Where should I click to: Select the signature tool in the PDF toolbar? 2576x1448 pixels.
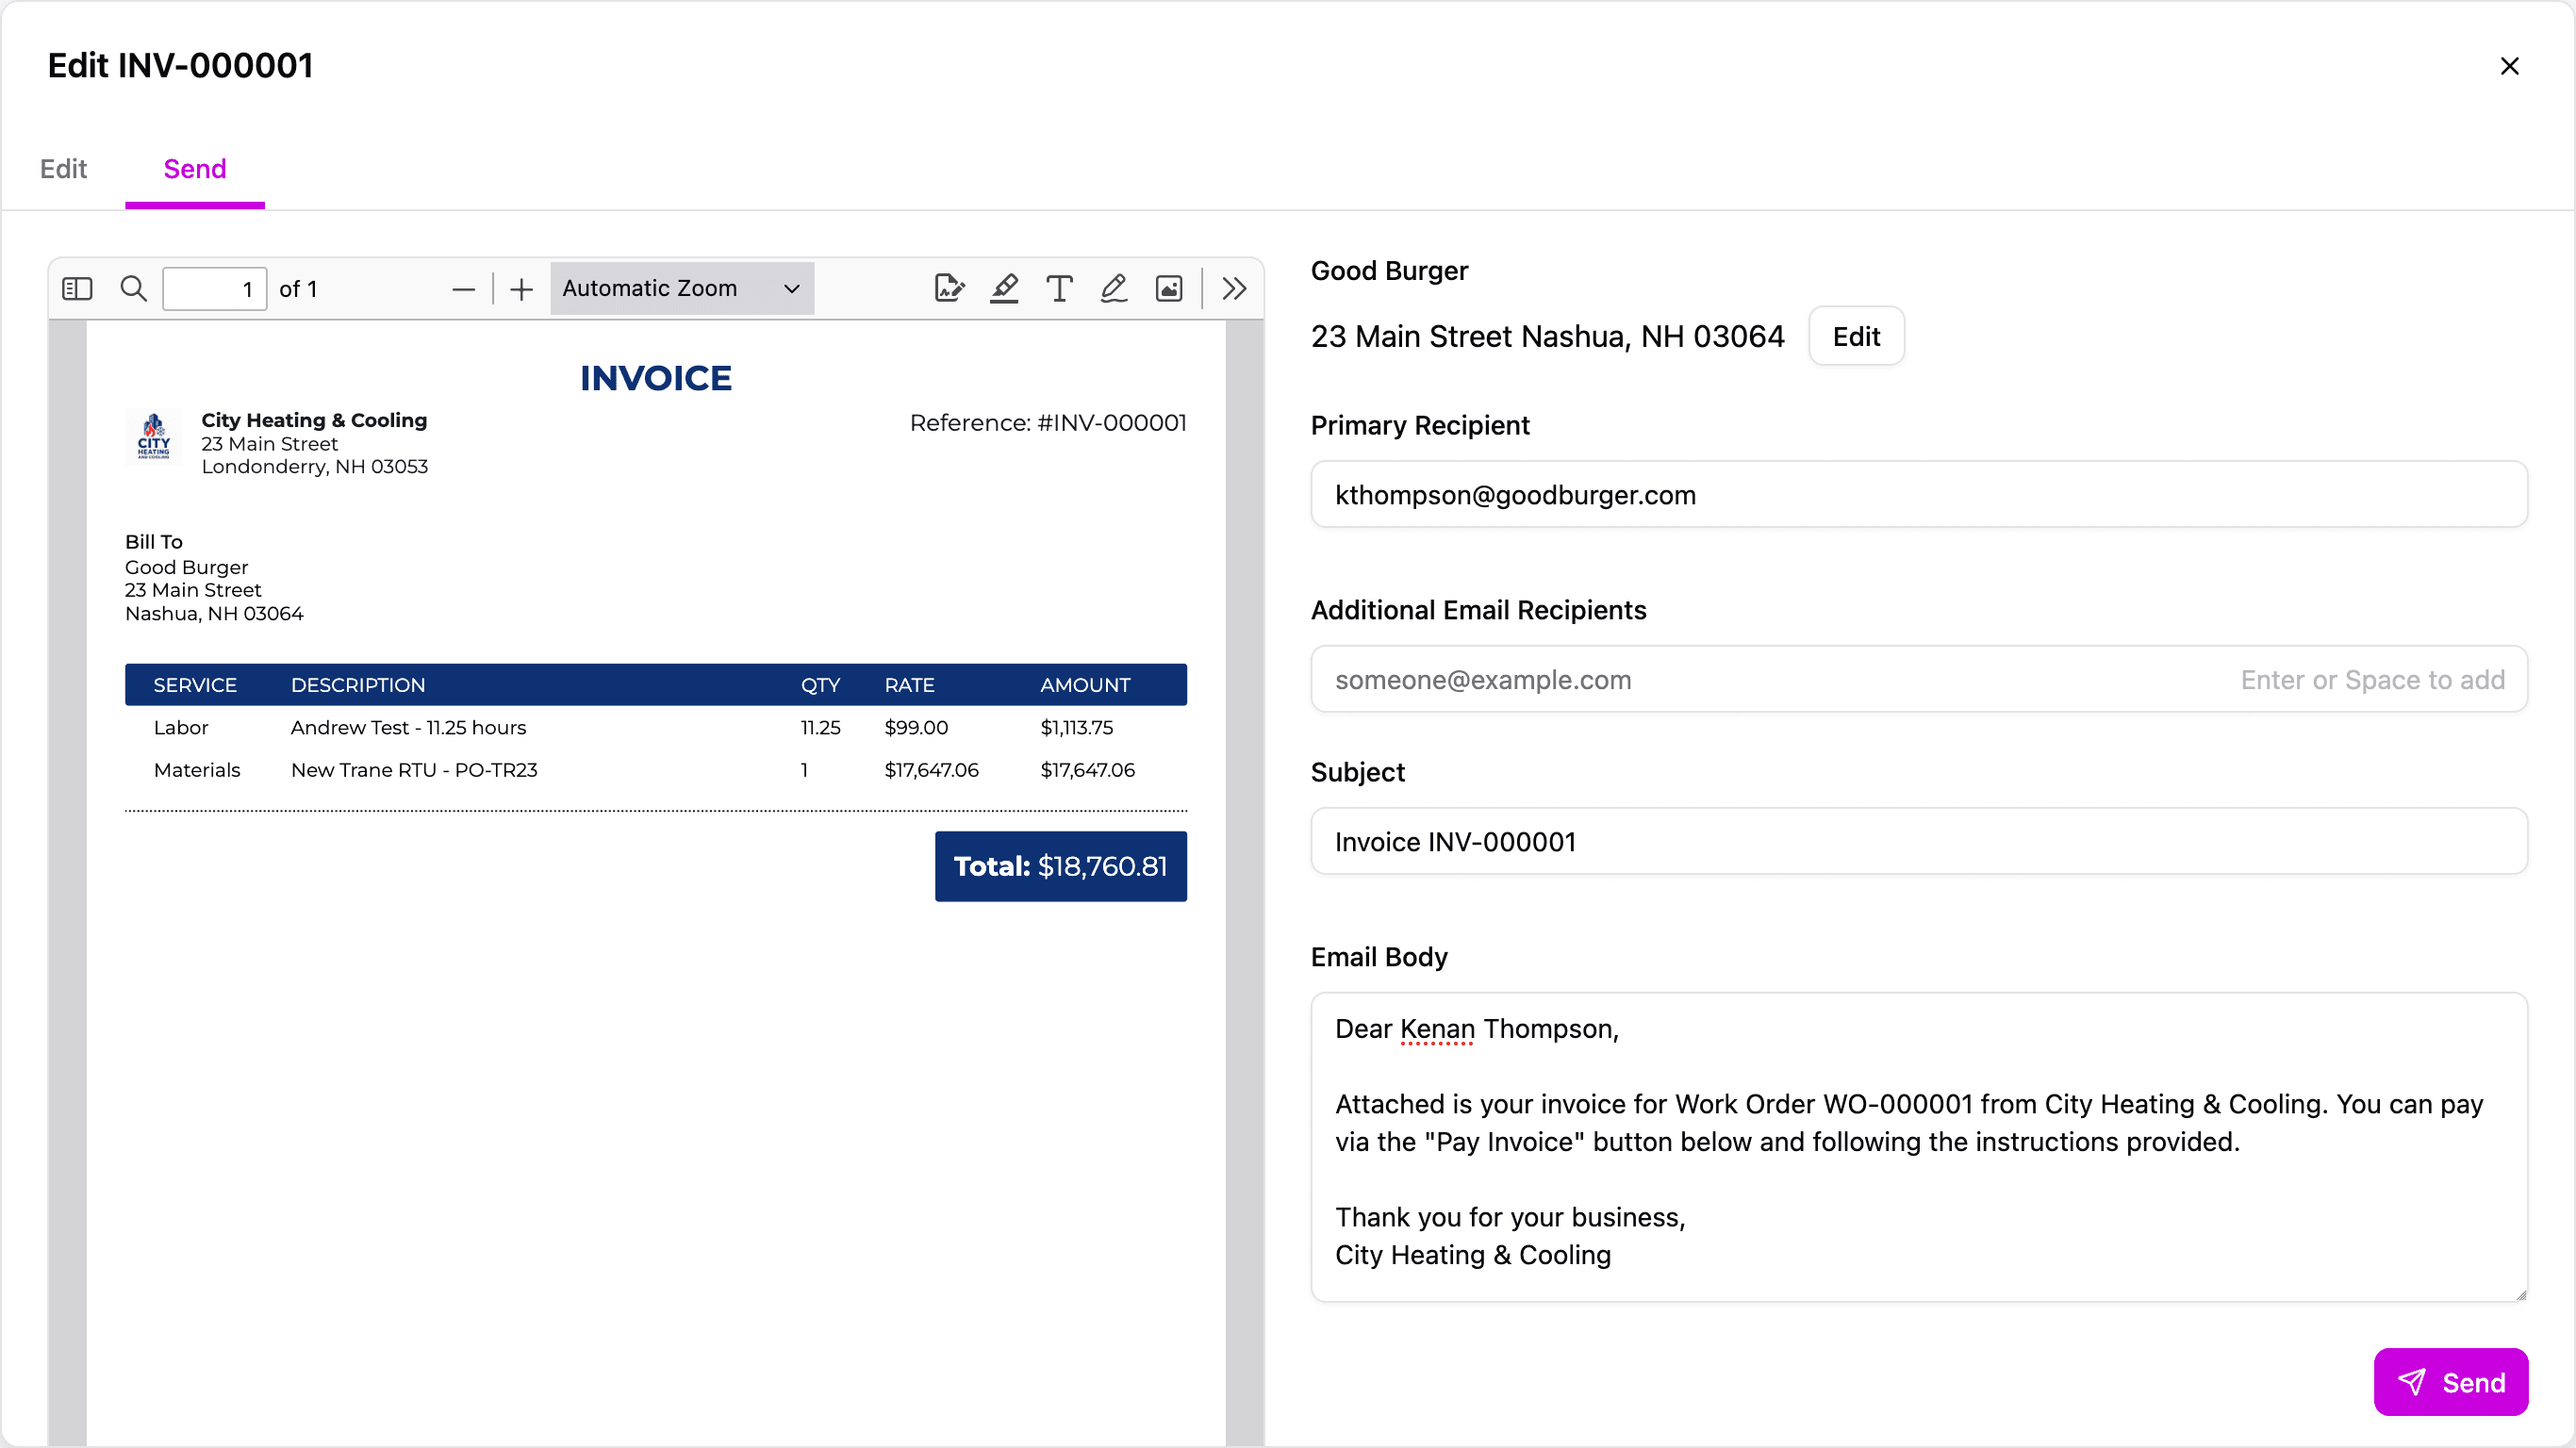(x=948, y=289)
